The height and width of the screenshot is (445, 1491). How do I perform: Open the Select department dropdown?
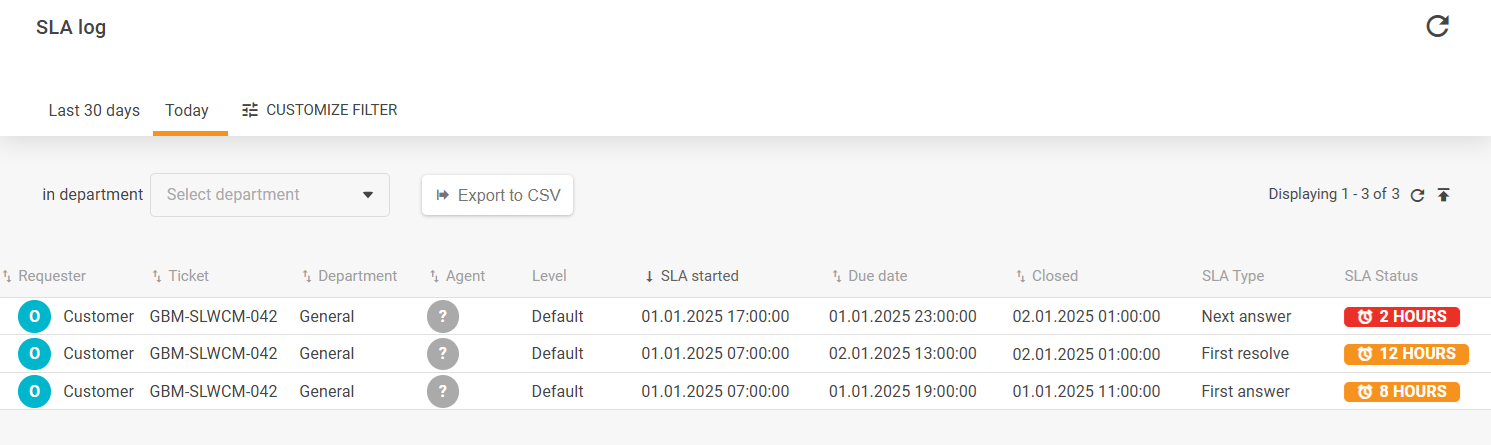pyautogui.click(x=269, y=195)
